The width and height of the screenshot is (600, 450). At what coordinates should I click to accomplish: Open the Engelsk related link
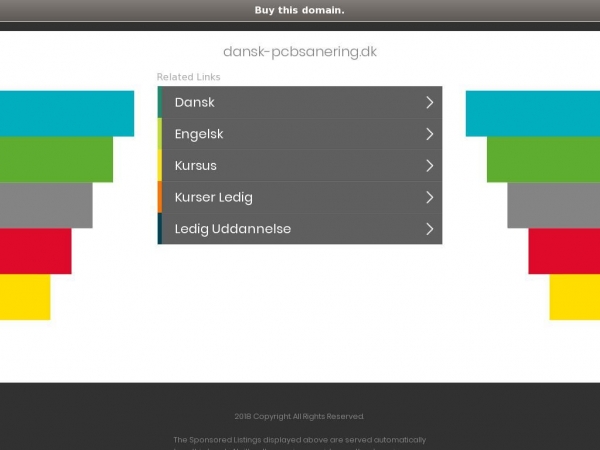click(x=300, y=134)
